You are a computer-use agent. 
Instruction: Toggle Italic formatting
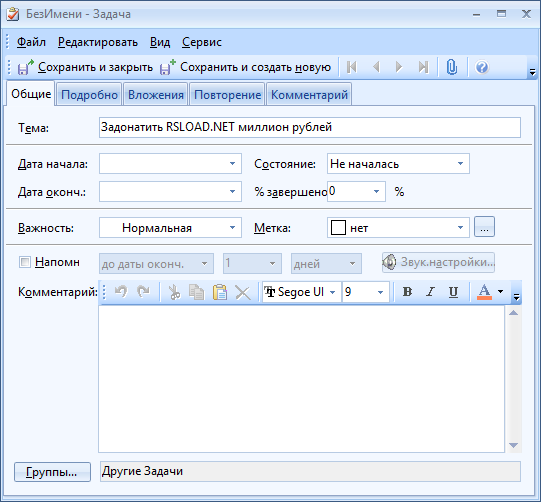point(430,292)
